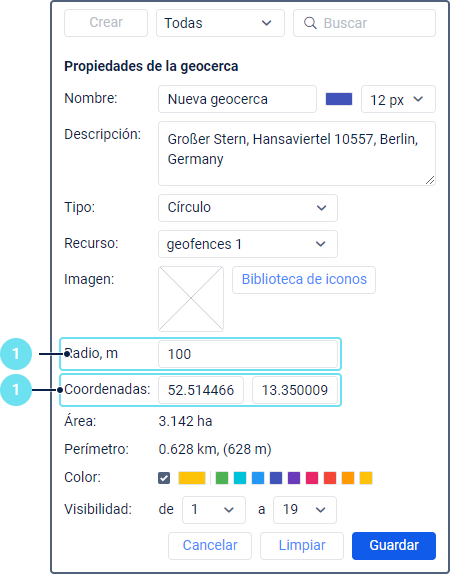The height and width of the screenshot is (574, 450).
Task: Open the visibility 'de 1' dropdown
Action: tap(214, 510)
